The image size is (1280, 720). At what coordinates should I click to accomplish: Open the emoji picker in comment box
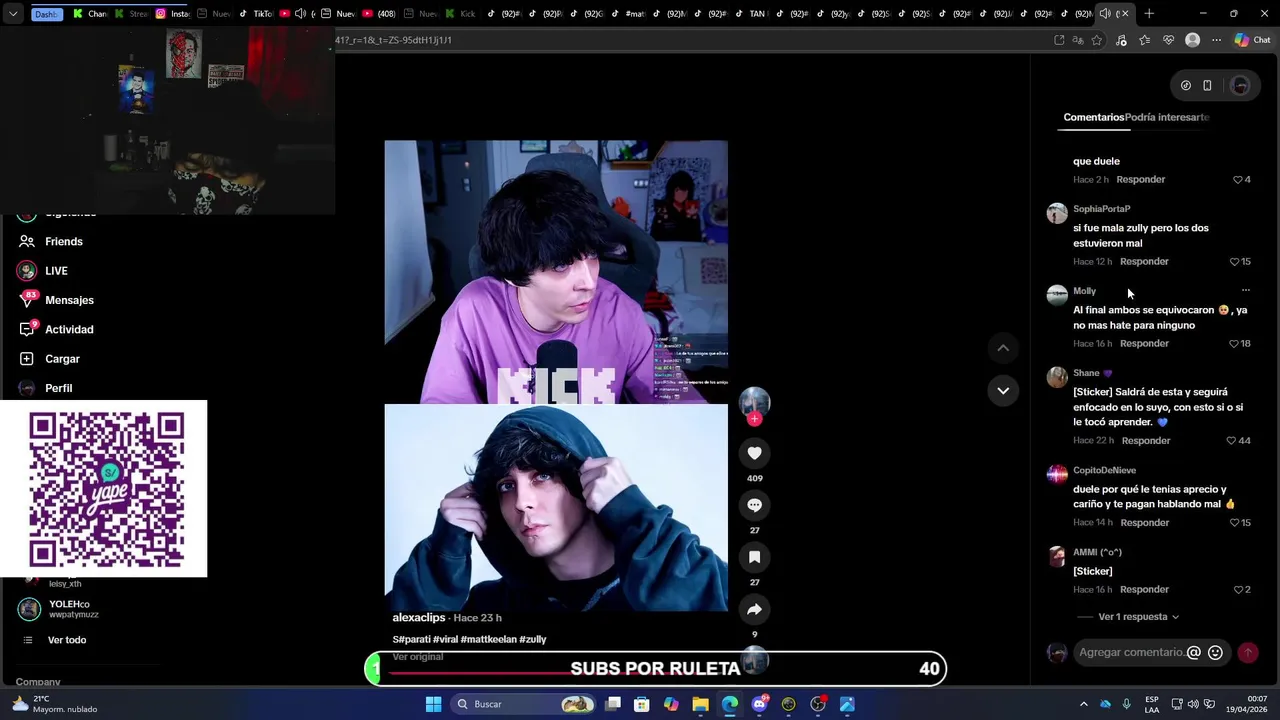point(1215,652)
